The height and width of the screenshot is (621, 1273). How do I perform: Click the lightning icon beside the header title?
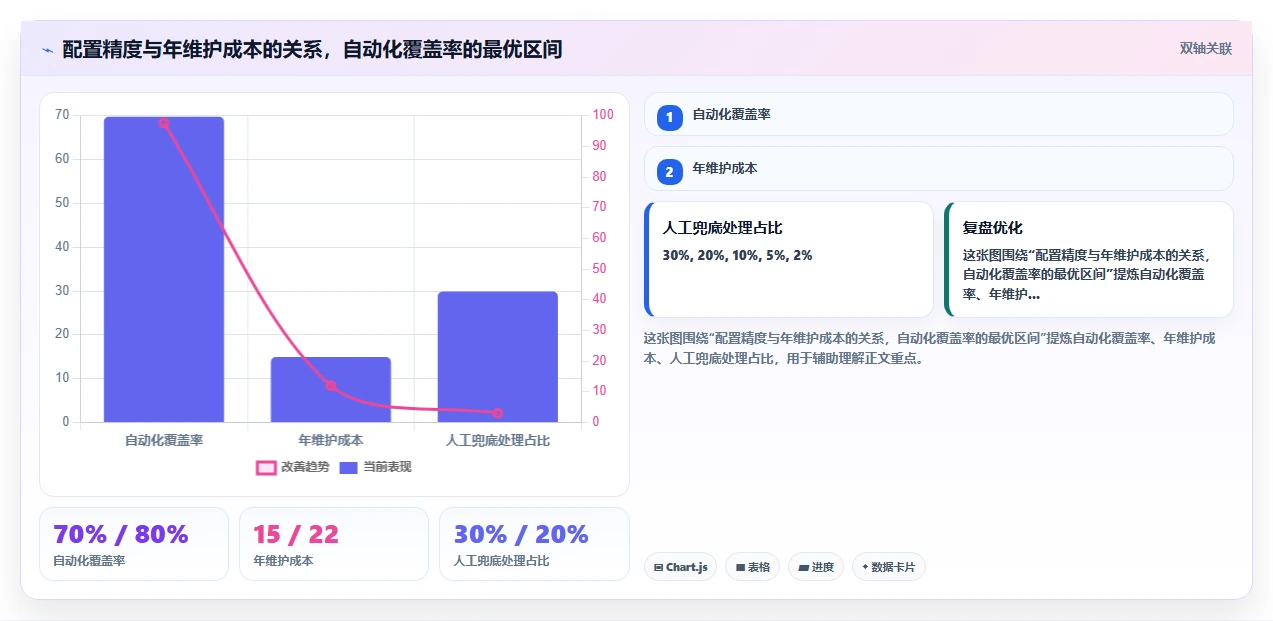point(47,50)
